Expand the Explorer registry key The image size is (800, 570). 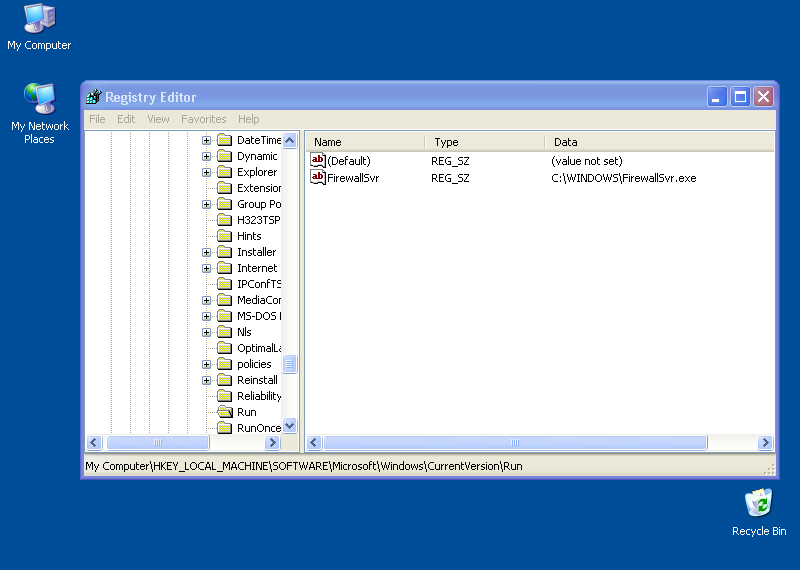click(x=206, y=172)
